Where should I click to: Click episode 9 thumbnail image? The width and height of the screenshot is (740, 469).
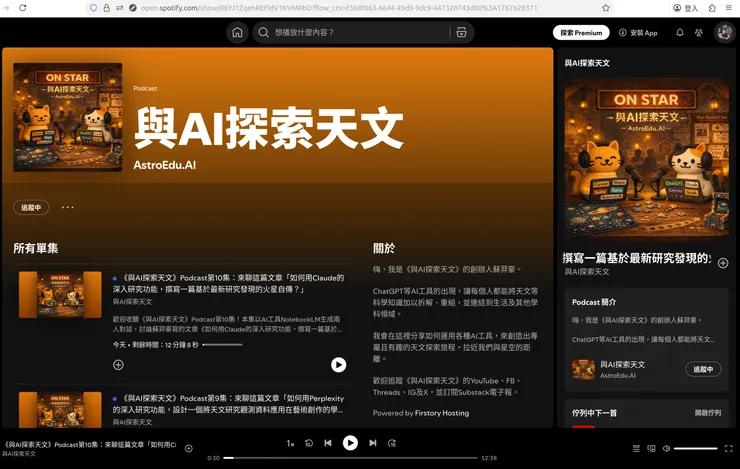[60, 410]
